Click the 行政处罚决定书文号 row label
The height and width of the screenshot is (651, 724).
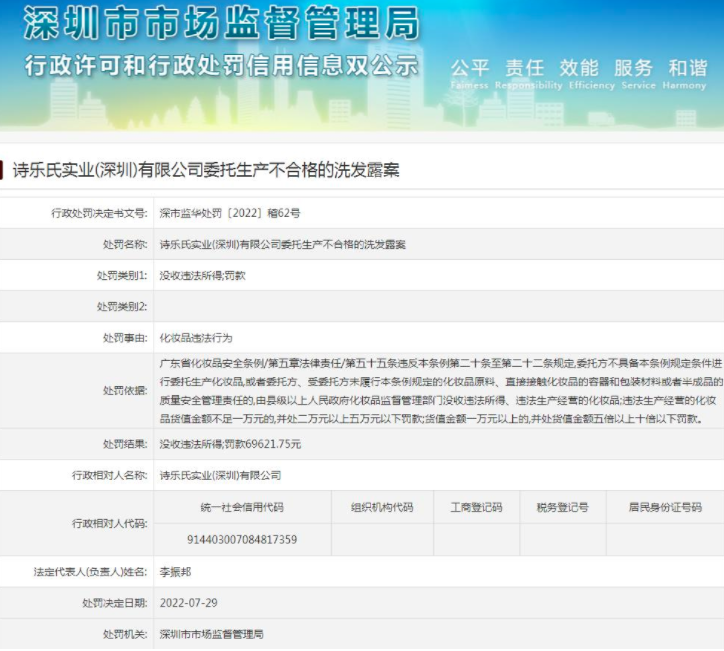coord(99,213)
